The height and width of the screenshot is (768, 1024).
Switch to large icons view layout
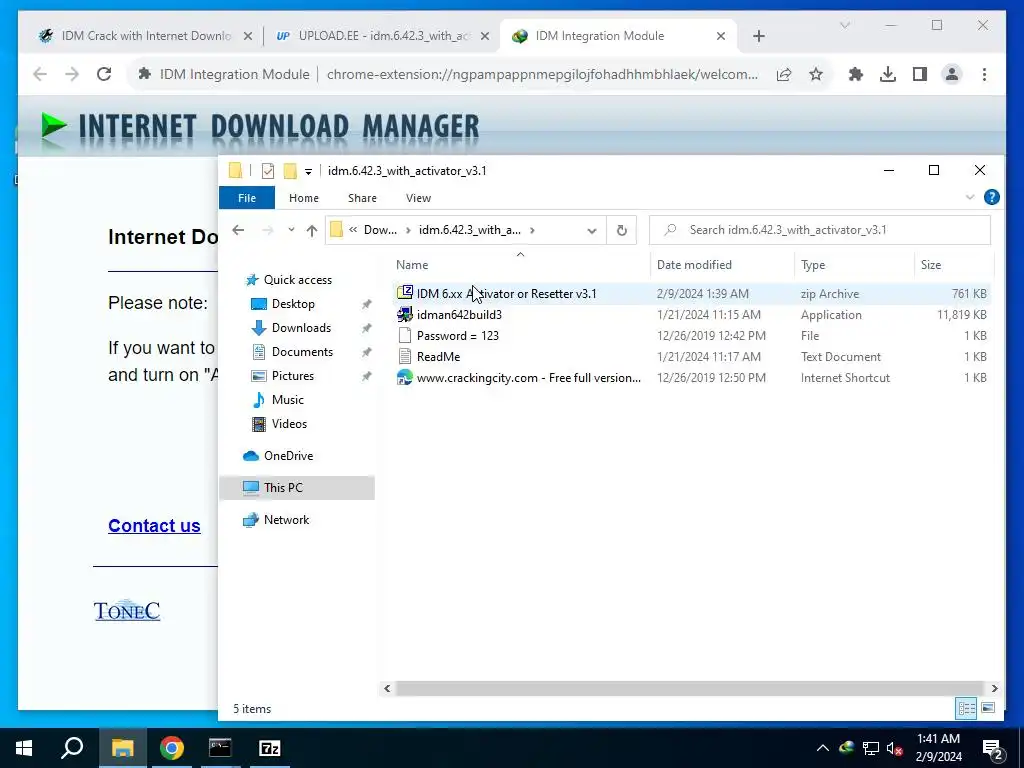[988, 708]
